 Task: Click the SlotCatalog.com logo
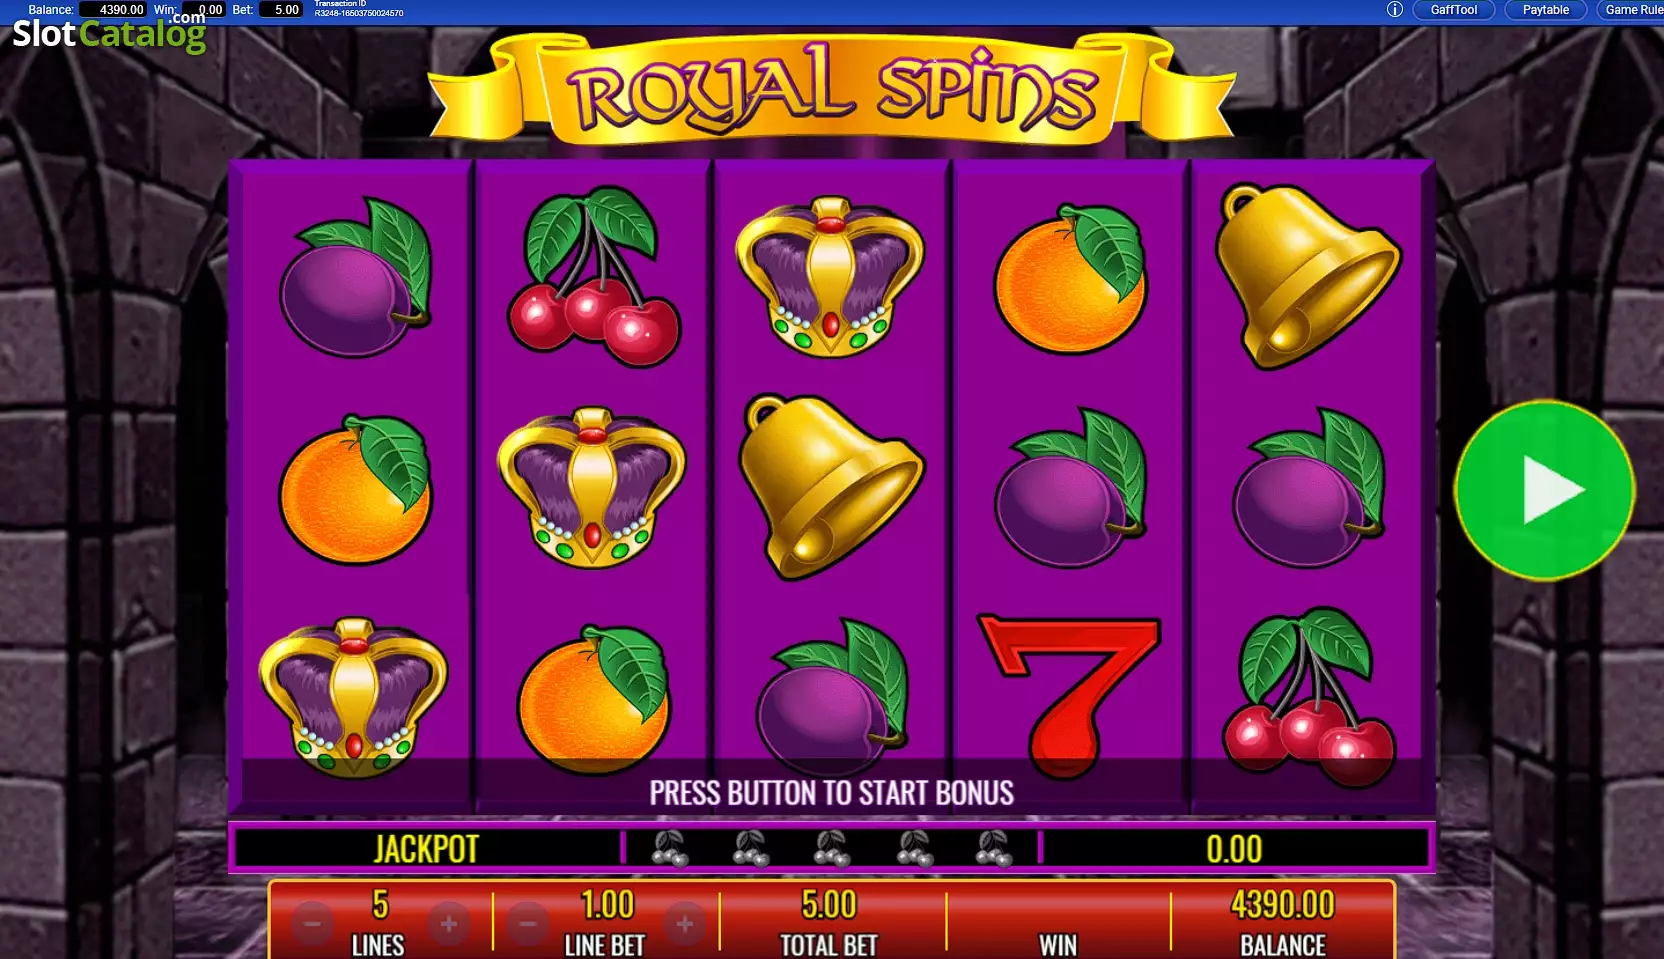(108, 33)
